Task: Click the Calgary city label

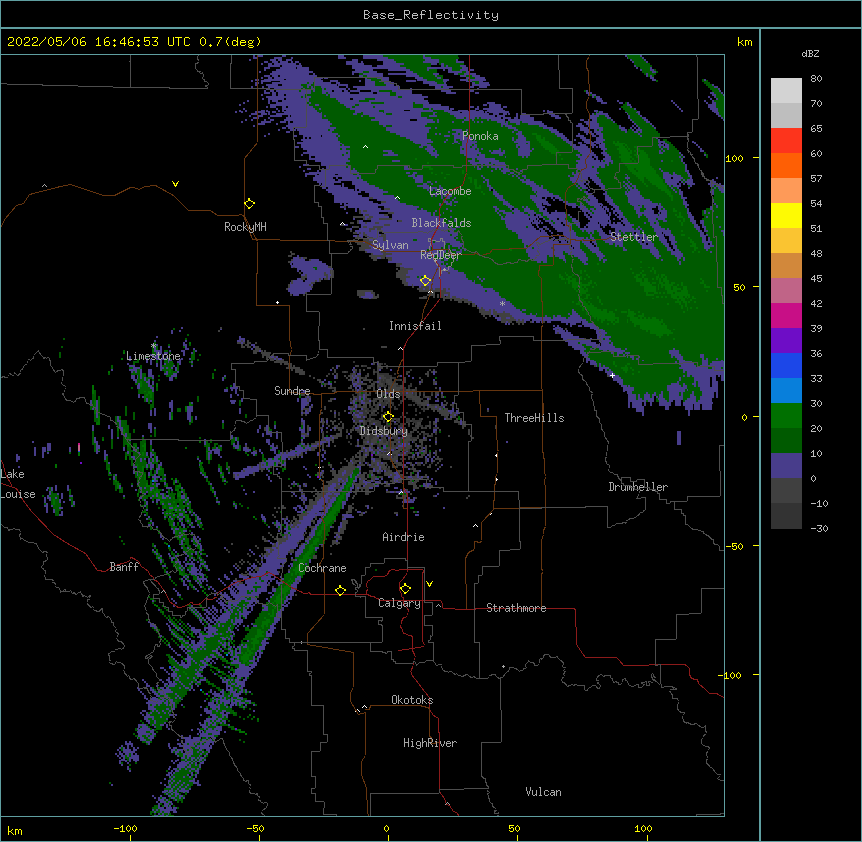Action: pyautogui.click(x=399, y=603)
